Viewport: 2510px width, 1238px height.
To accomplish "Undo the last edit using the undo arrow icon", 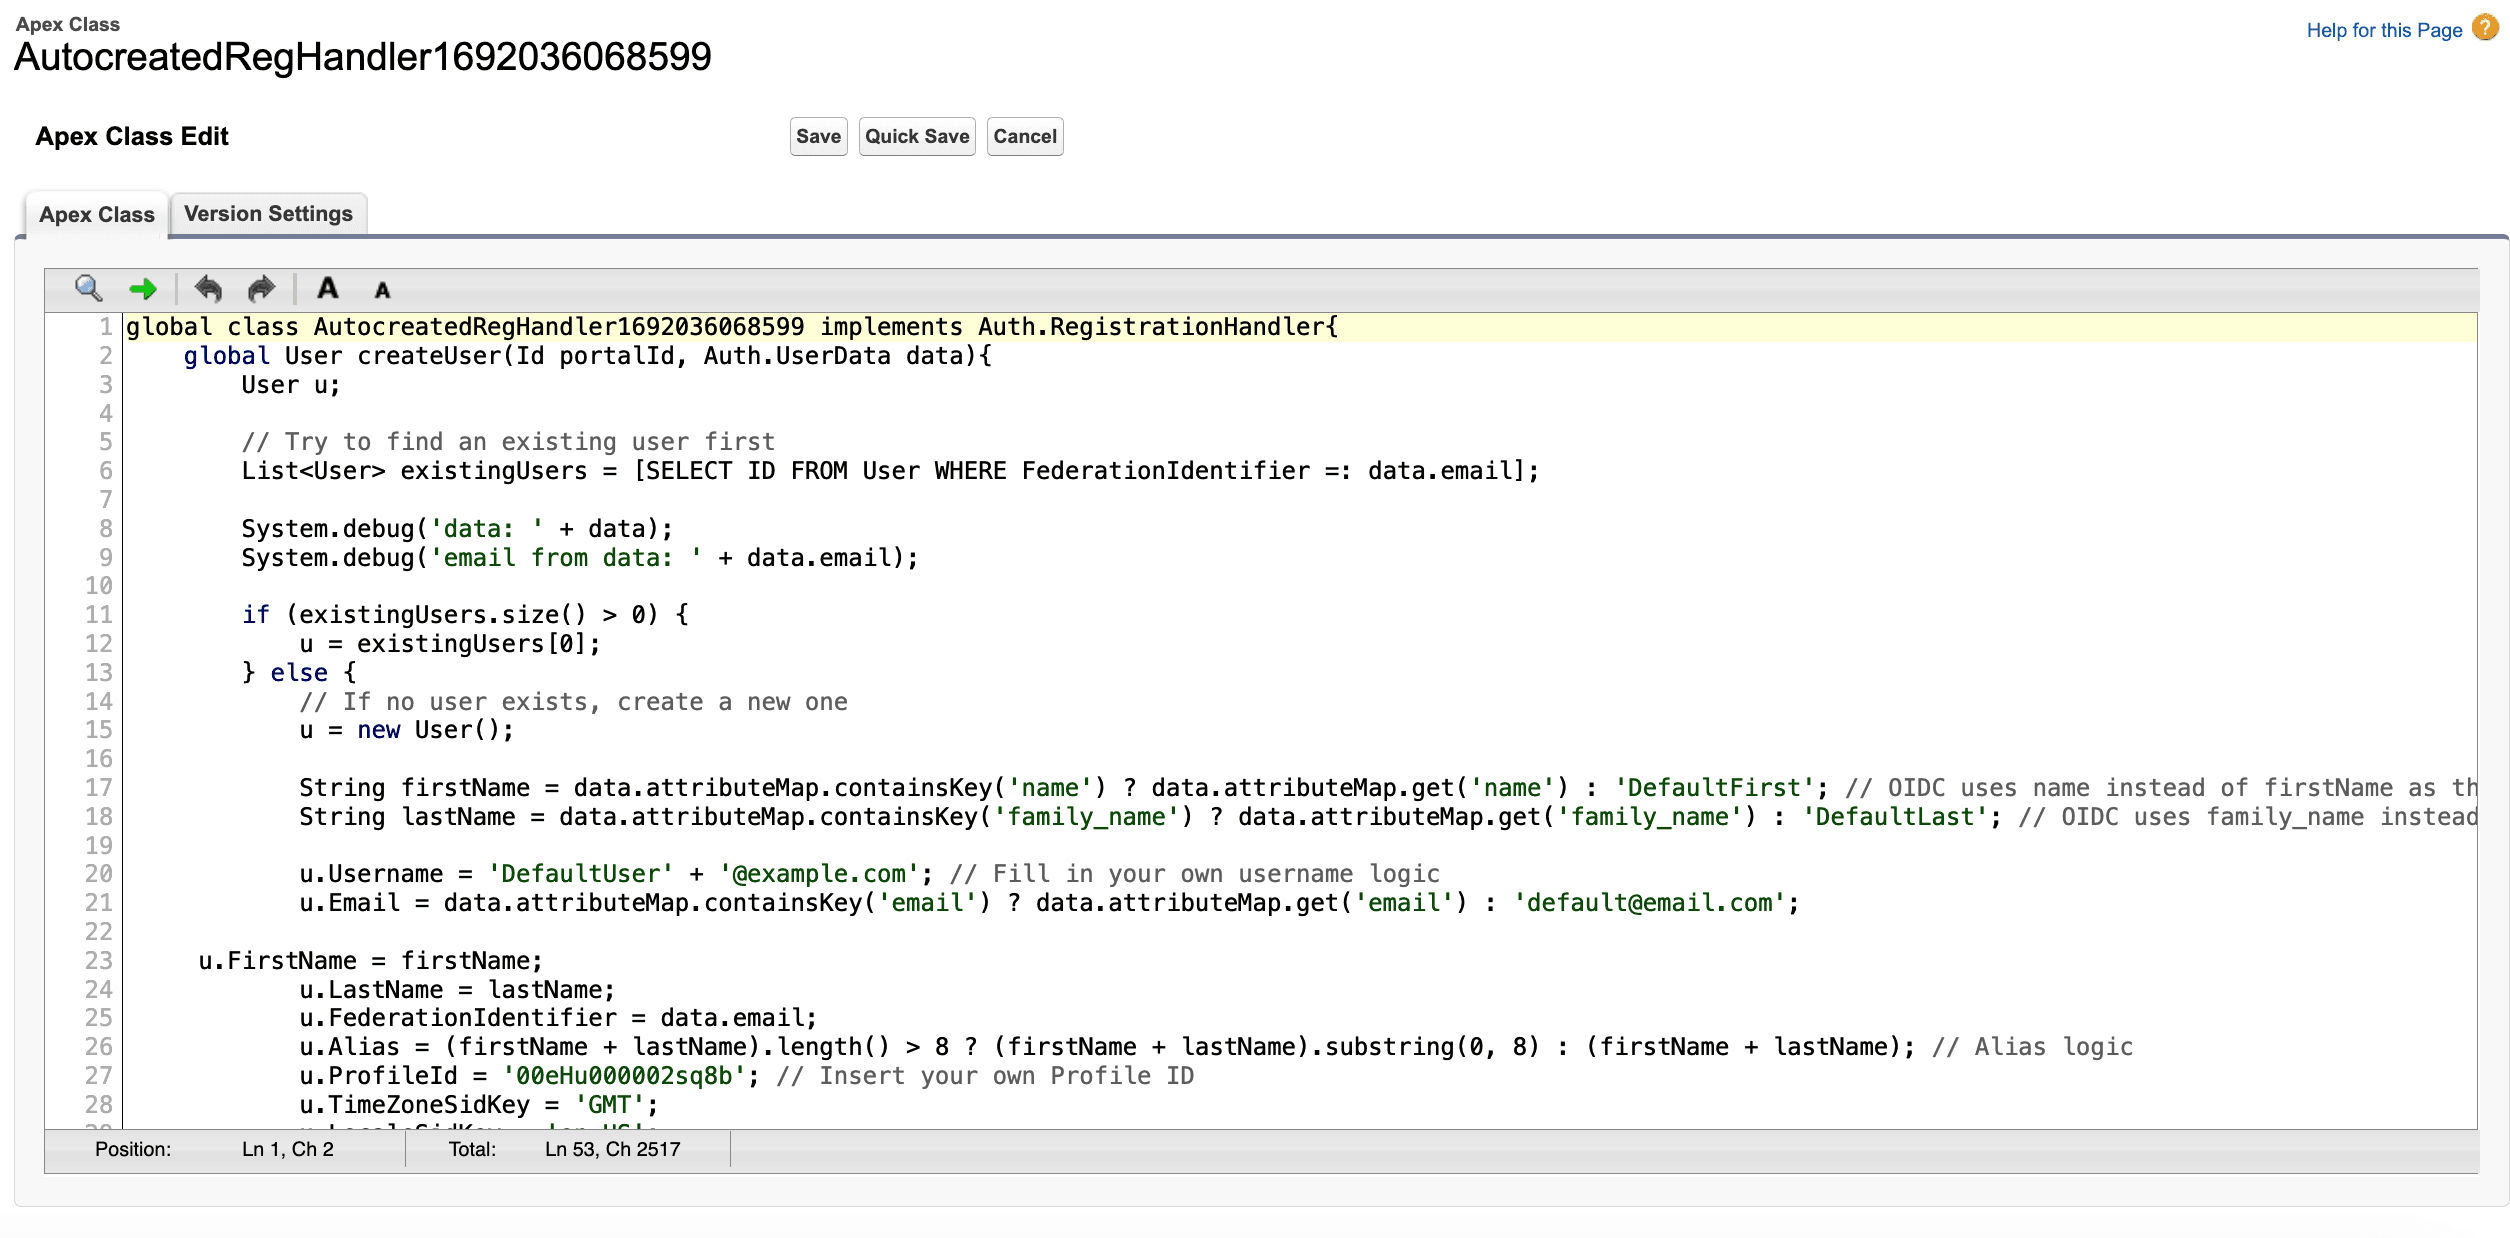I will [208, 288].
